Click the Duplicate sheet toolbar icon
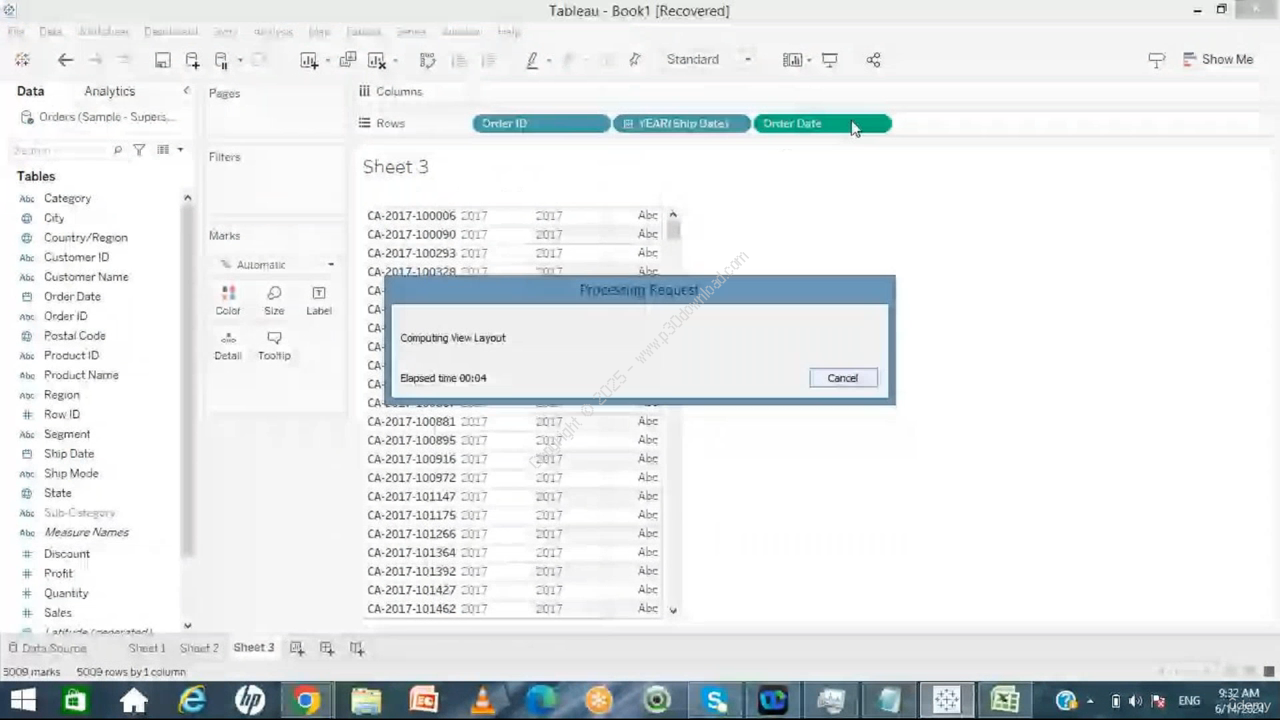 (x=347, y=60)
